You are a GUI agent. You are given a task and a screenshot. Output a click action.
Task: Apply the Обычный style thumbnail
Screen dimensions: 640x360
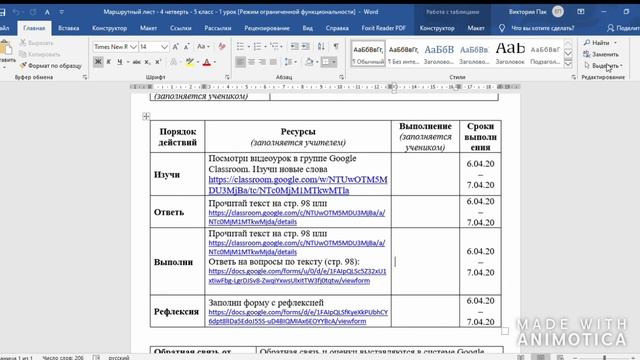point(368,54)
